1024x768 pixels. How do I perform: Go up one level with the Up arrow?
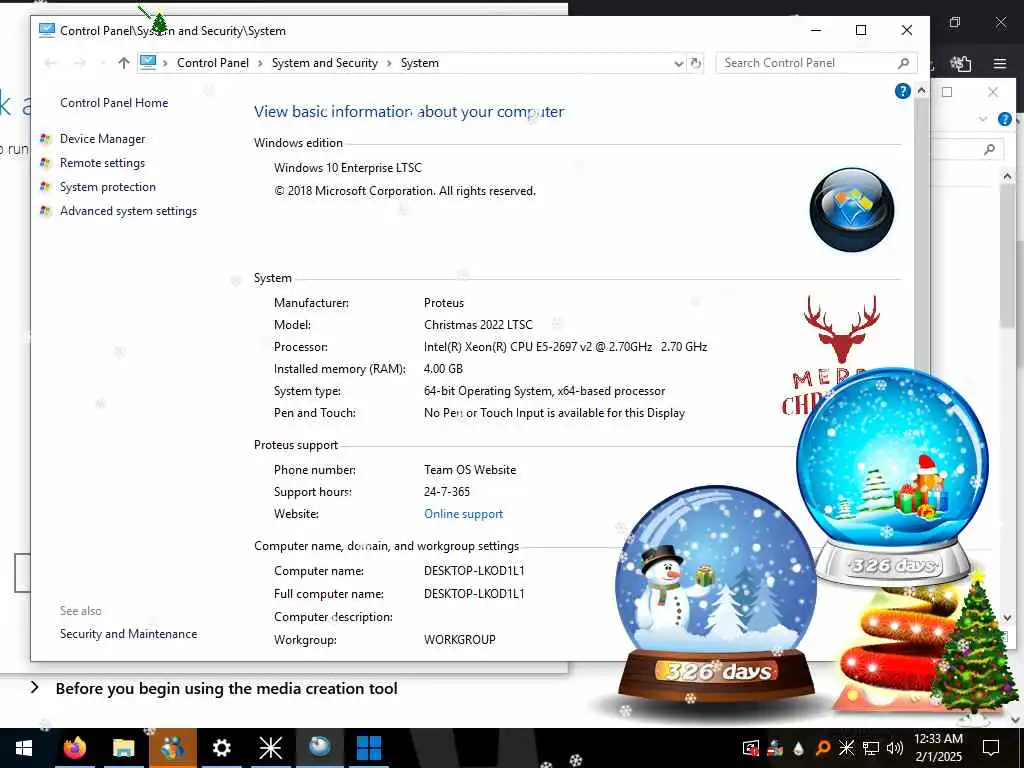click(123, 63)
